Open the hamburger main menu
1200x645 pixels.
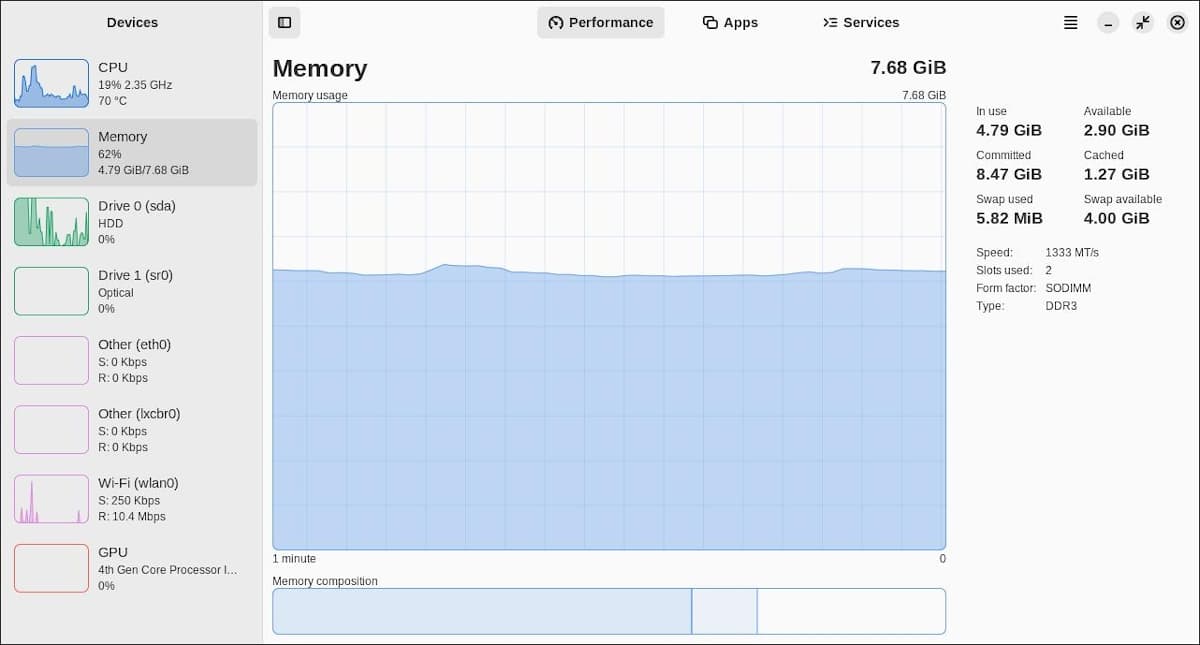1070,22
